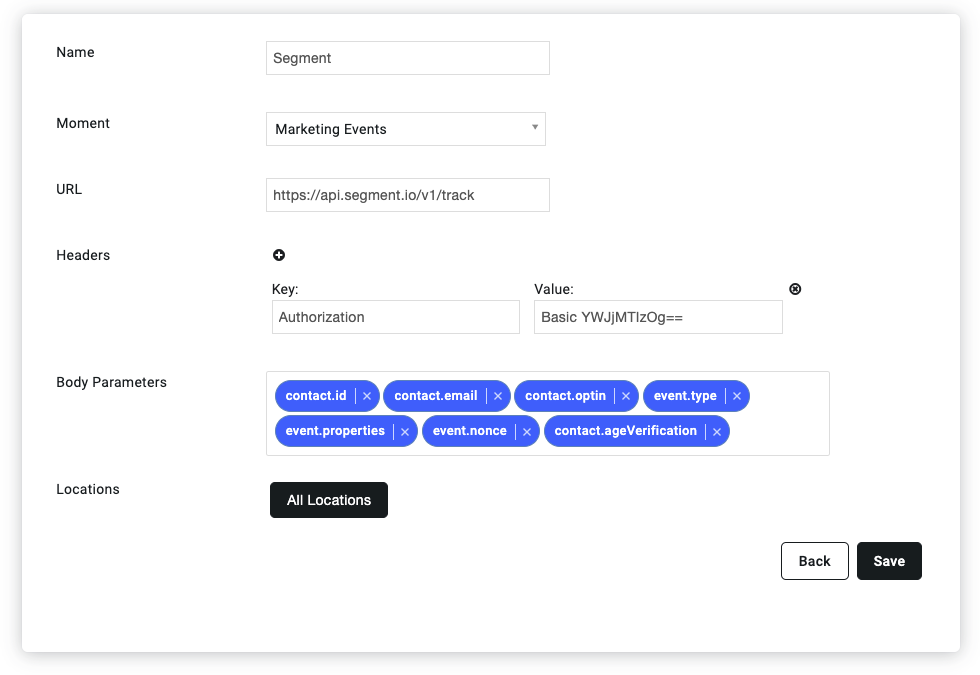Screen dimensions: 980x675
Task: Focus the header Value field
Action: (x=658, y=317)
